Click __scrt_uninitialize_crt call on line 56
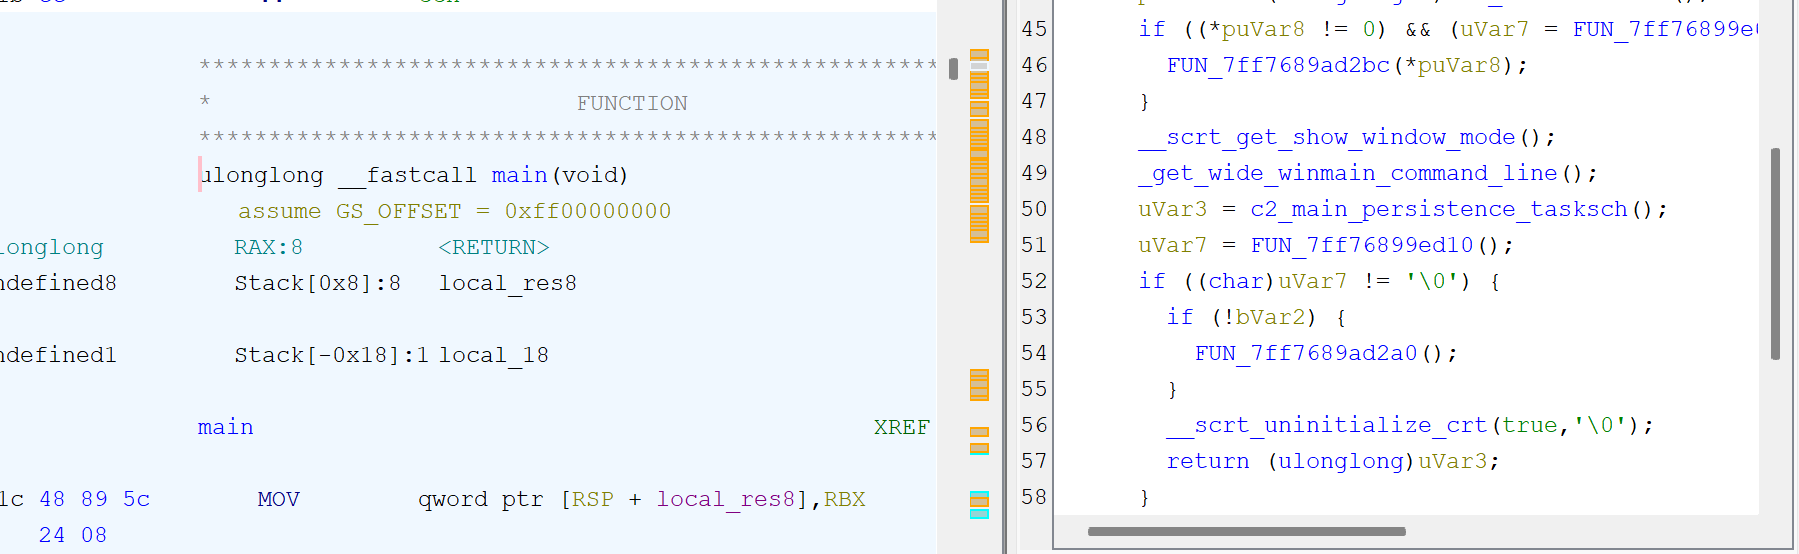 (x=1327, y=425)
